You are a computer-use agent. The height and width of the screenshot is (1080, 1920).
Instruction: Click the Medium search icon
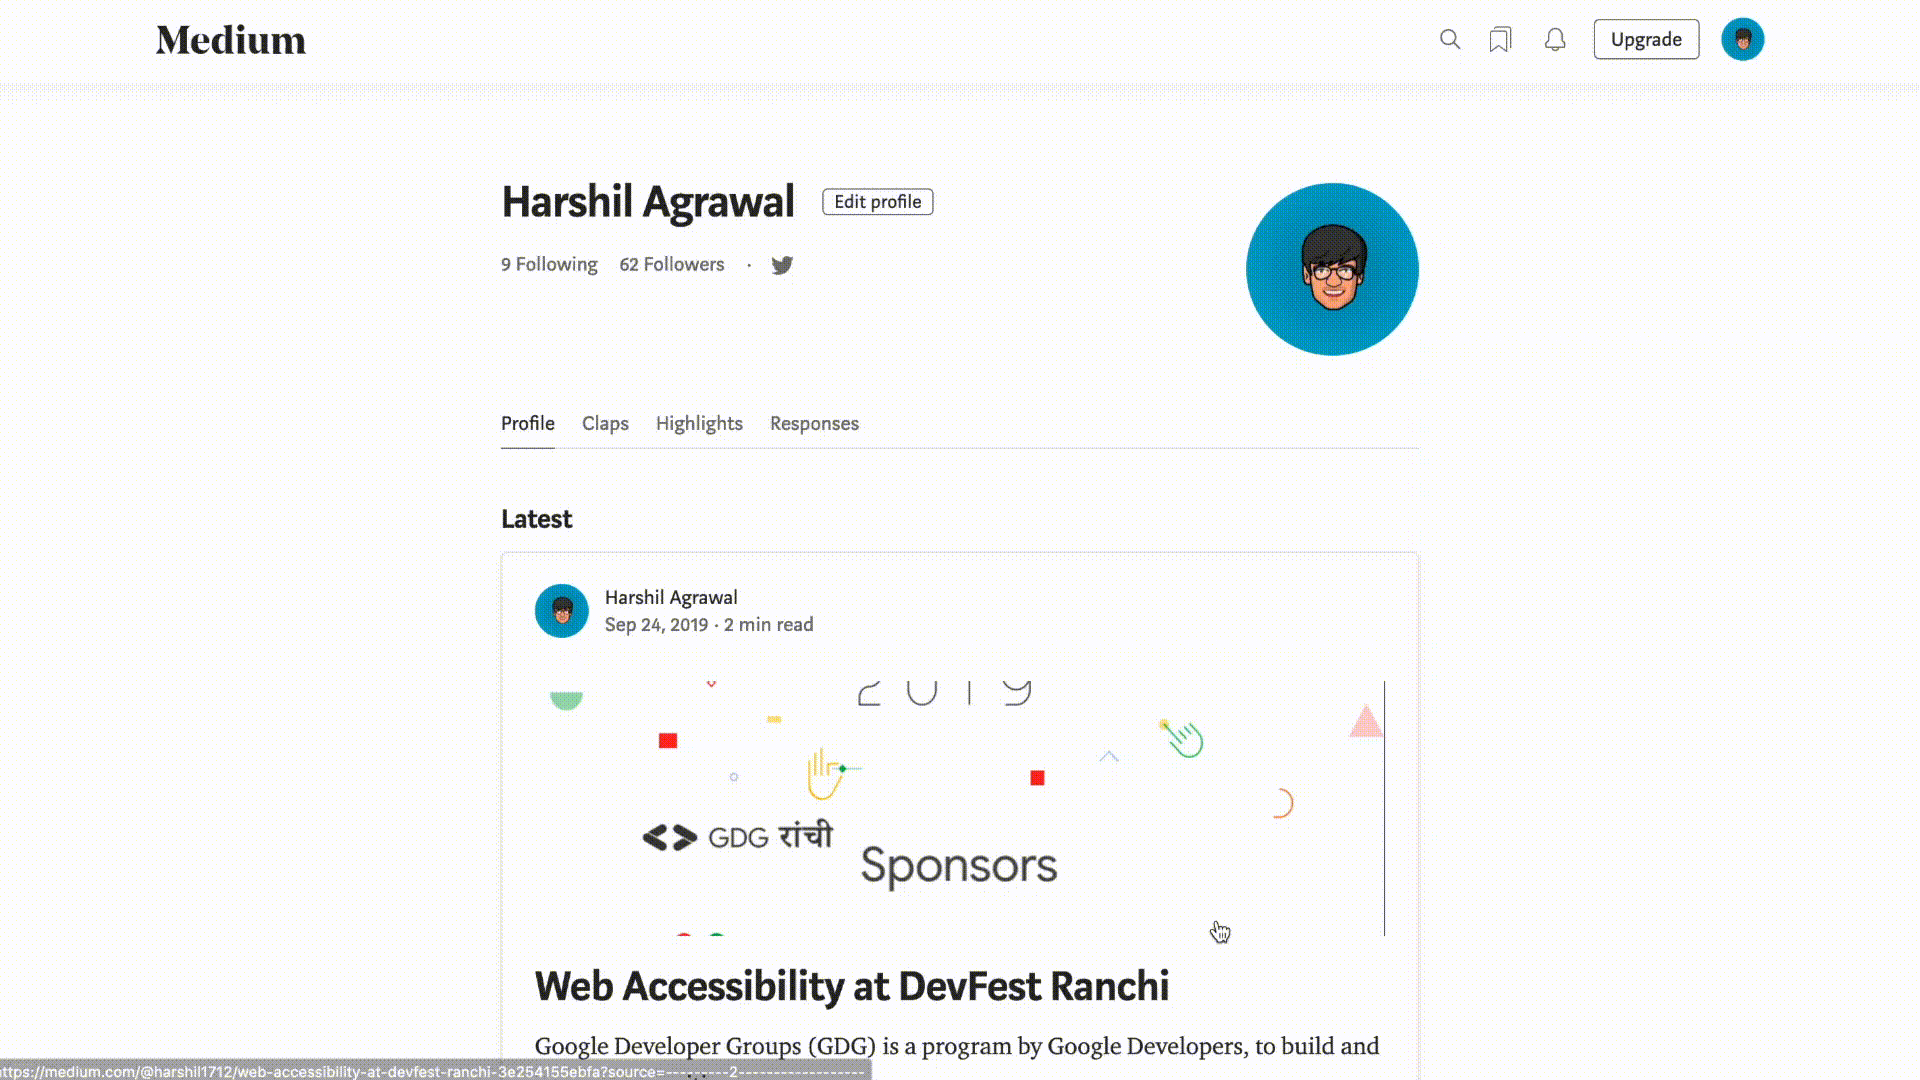coord(1449,40)
